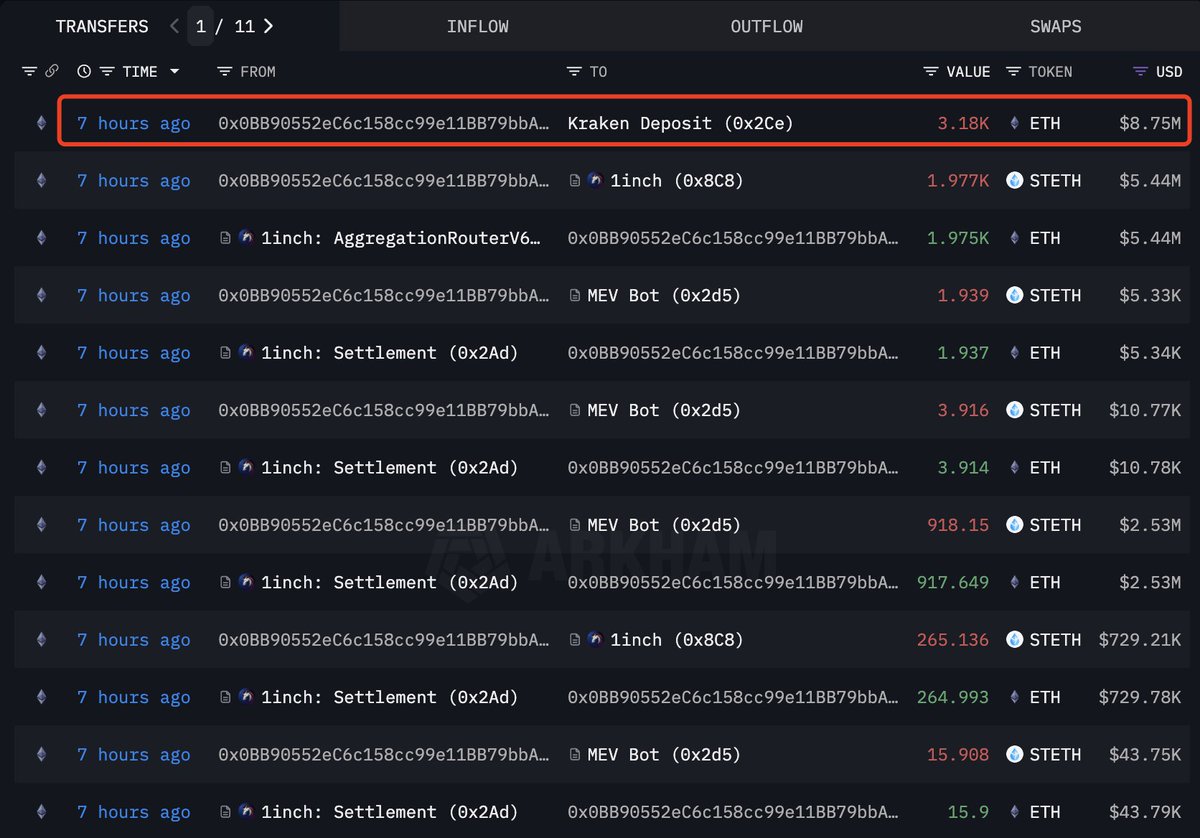
Task: Click the clock icon in the TIME header
Action: (84, 71)
